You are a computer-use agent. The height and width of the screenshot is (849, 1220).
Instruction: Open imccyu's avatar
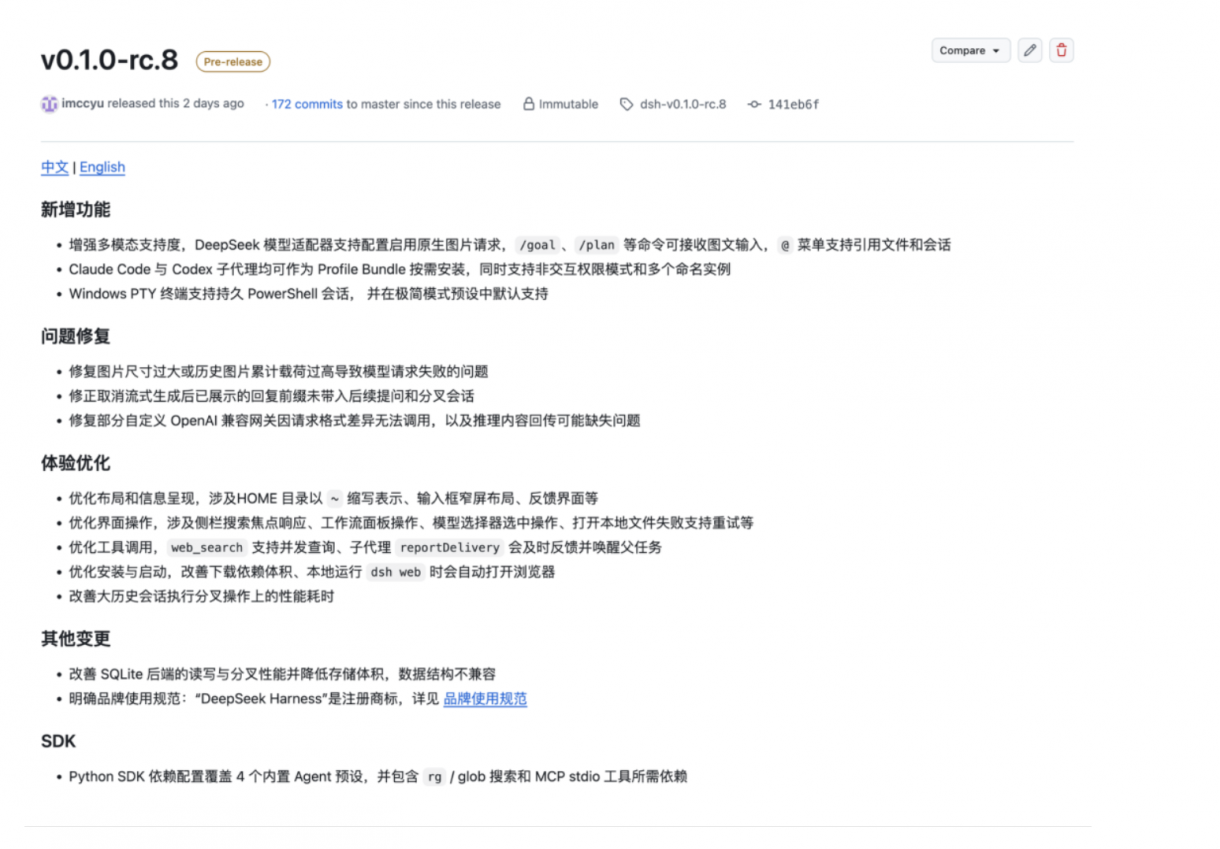49,104
